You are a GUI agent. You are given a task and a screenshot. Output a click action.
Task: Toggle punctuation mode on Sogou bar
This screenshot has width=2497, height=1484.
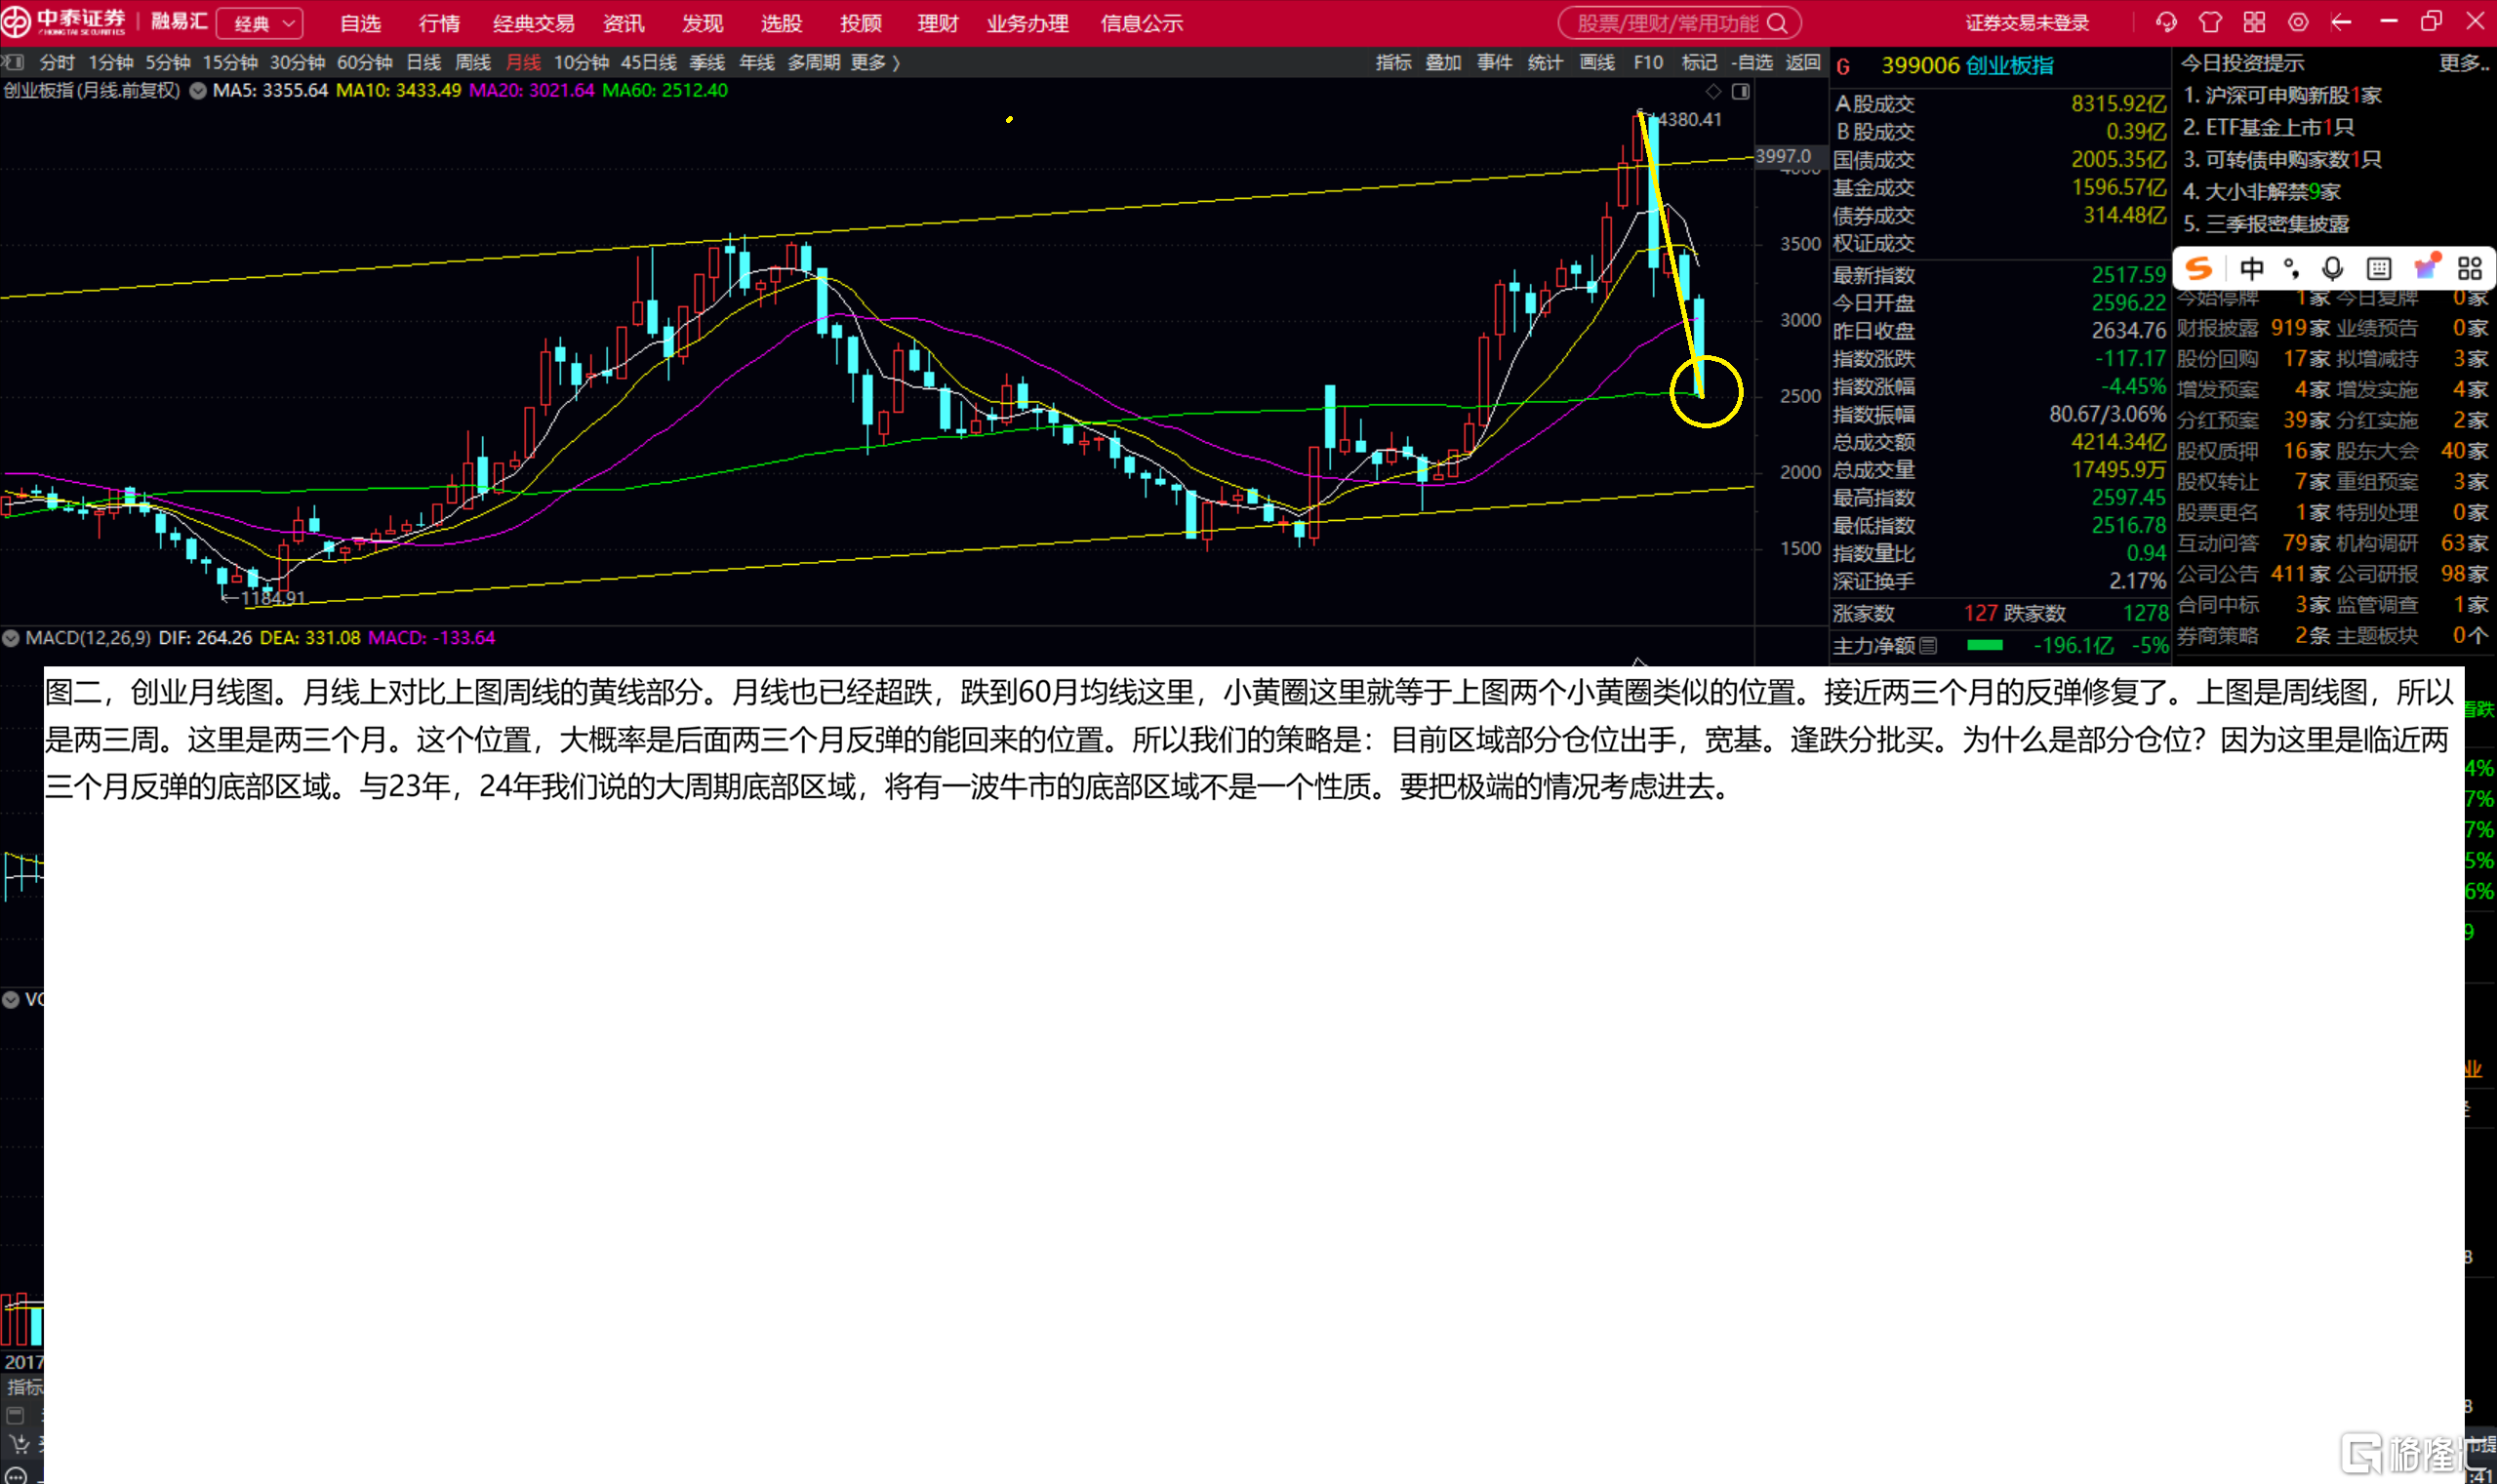(2291, 268)
